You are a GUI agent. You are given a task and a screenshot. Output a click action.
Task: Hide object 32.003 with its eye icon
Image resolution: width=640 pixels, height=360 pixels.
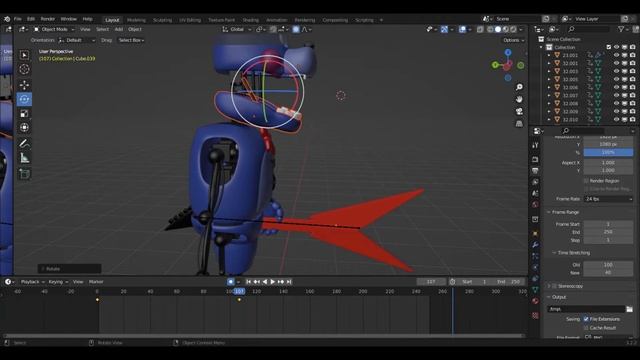click(x=616, y=71)
